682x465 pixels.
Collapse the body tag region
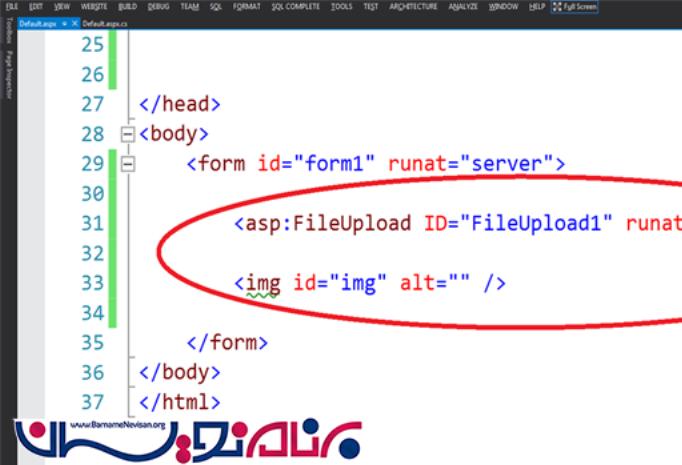pos(127,134)
